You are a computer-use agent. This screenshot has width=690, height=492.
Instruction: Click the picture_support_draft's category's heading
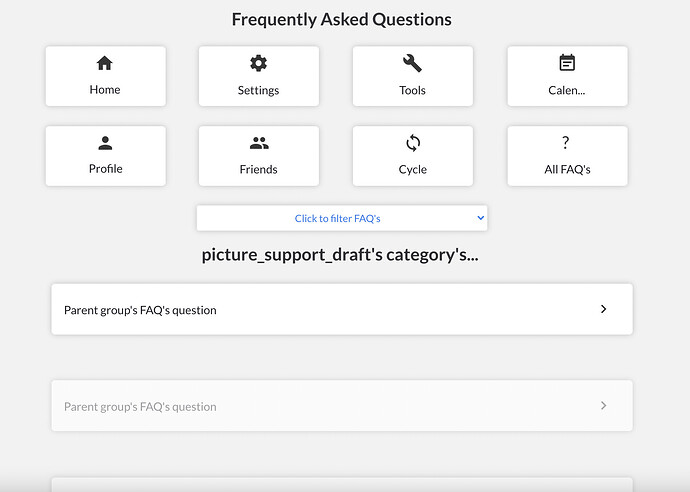(x=340, y=255)
